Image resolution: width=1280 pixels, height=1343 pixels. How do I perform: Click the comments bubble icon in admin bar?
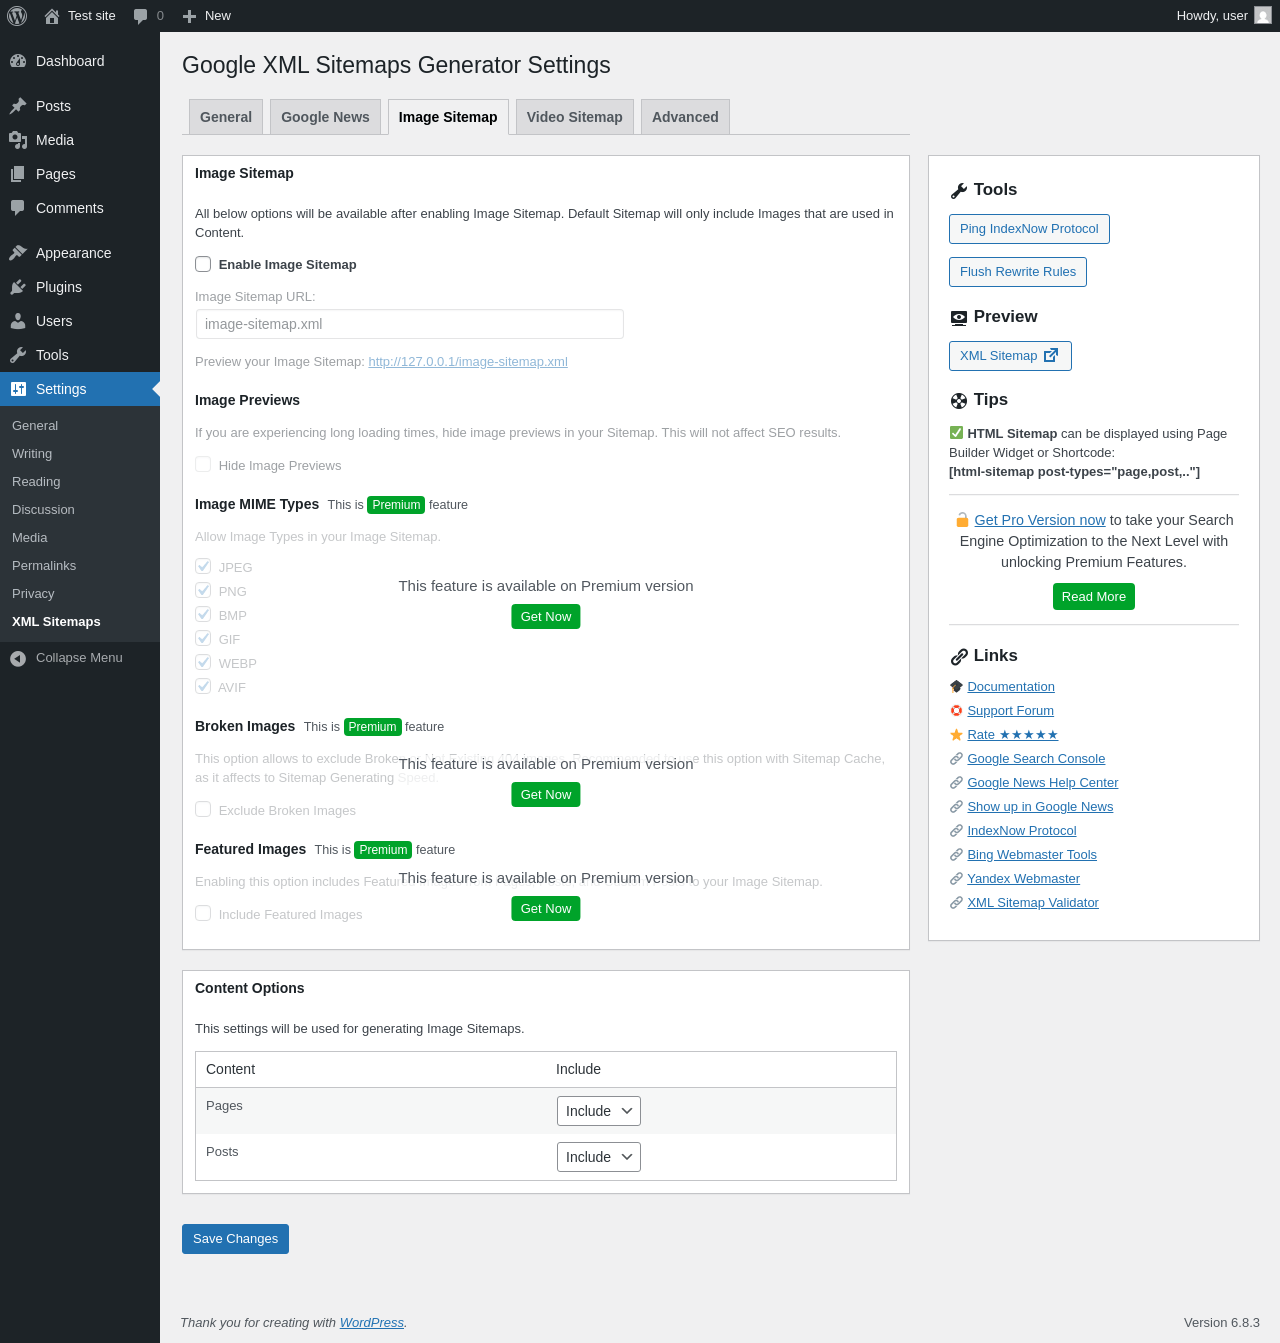tap(140, 16)
